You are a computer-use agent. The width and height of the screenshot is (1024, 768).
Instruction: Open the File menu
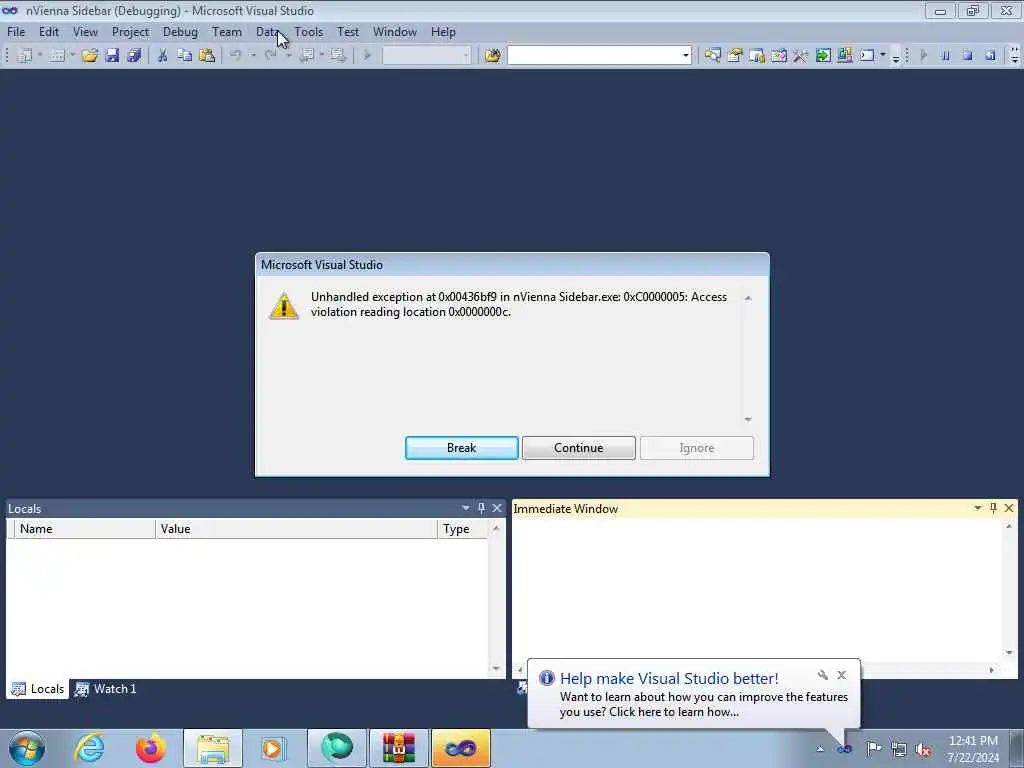(16, 31)
